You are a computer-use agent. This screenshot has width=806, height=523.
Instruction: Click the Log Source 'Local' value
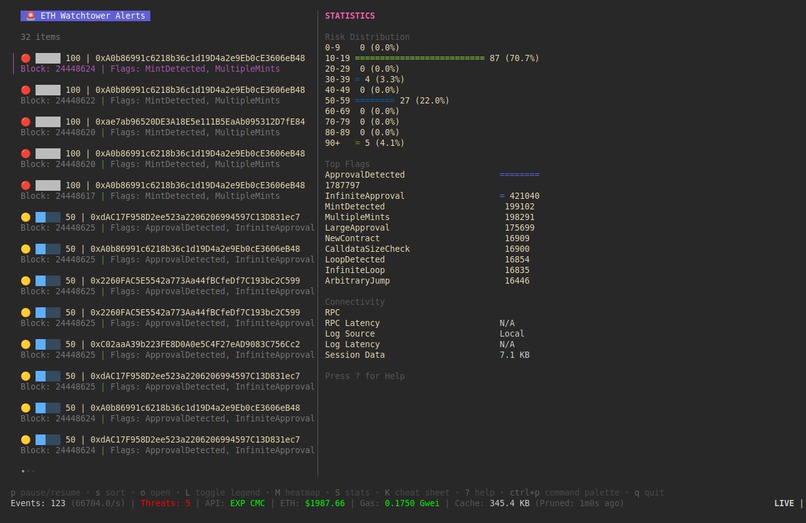click(511, 334)
